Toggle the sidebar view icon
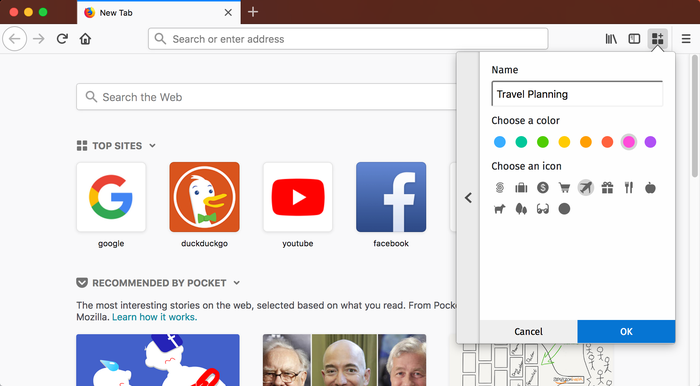This screenshot has width=700, height=386. pos(634,39)
